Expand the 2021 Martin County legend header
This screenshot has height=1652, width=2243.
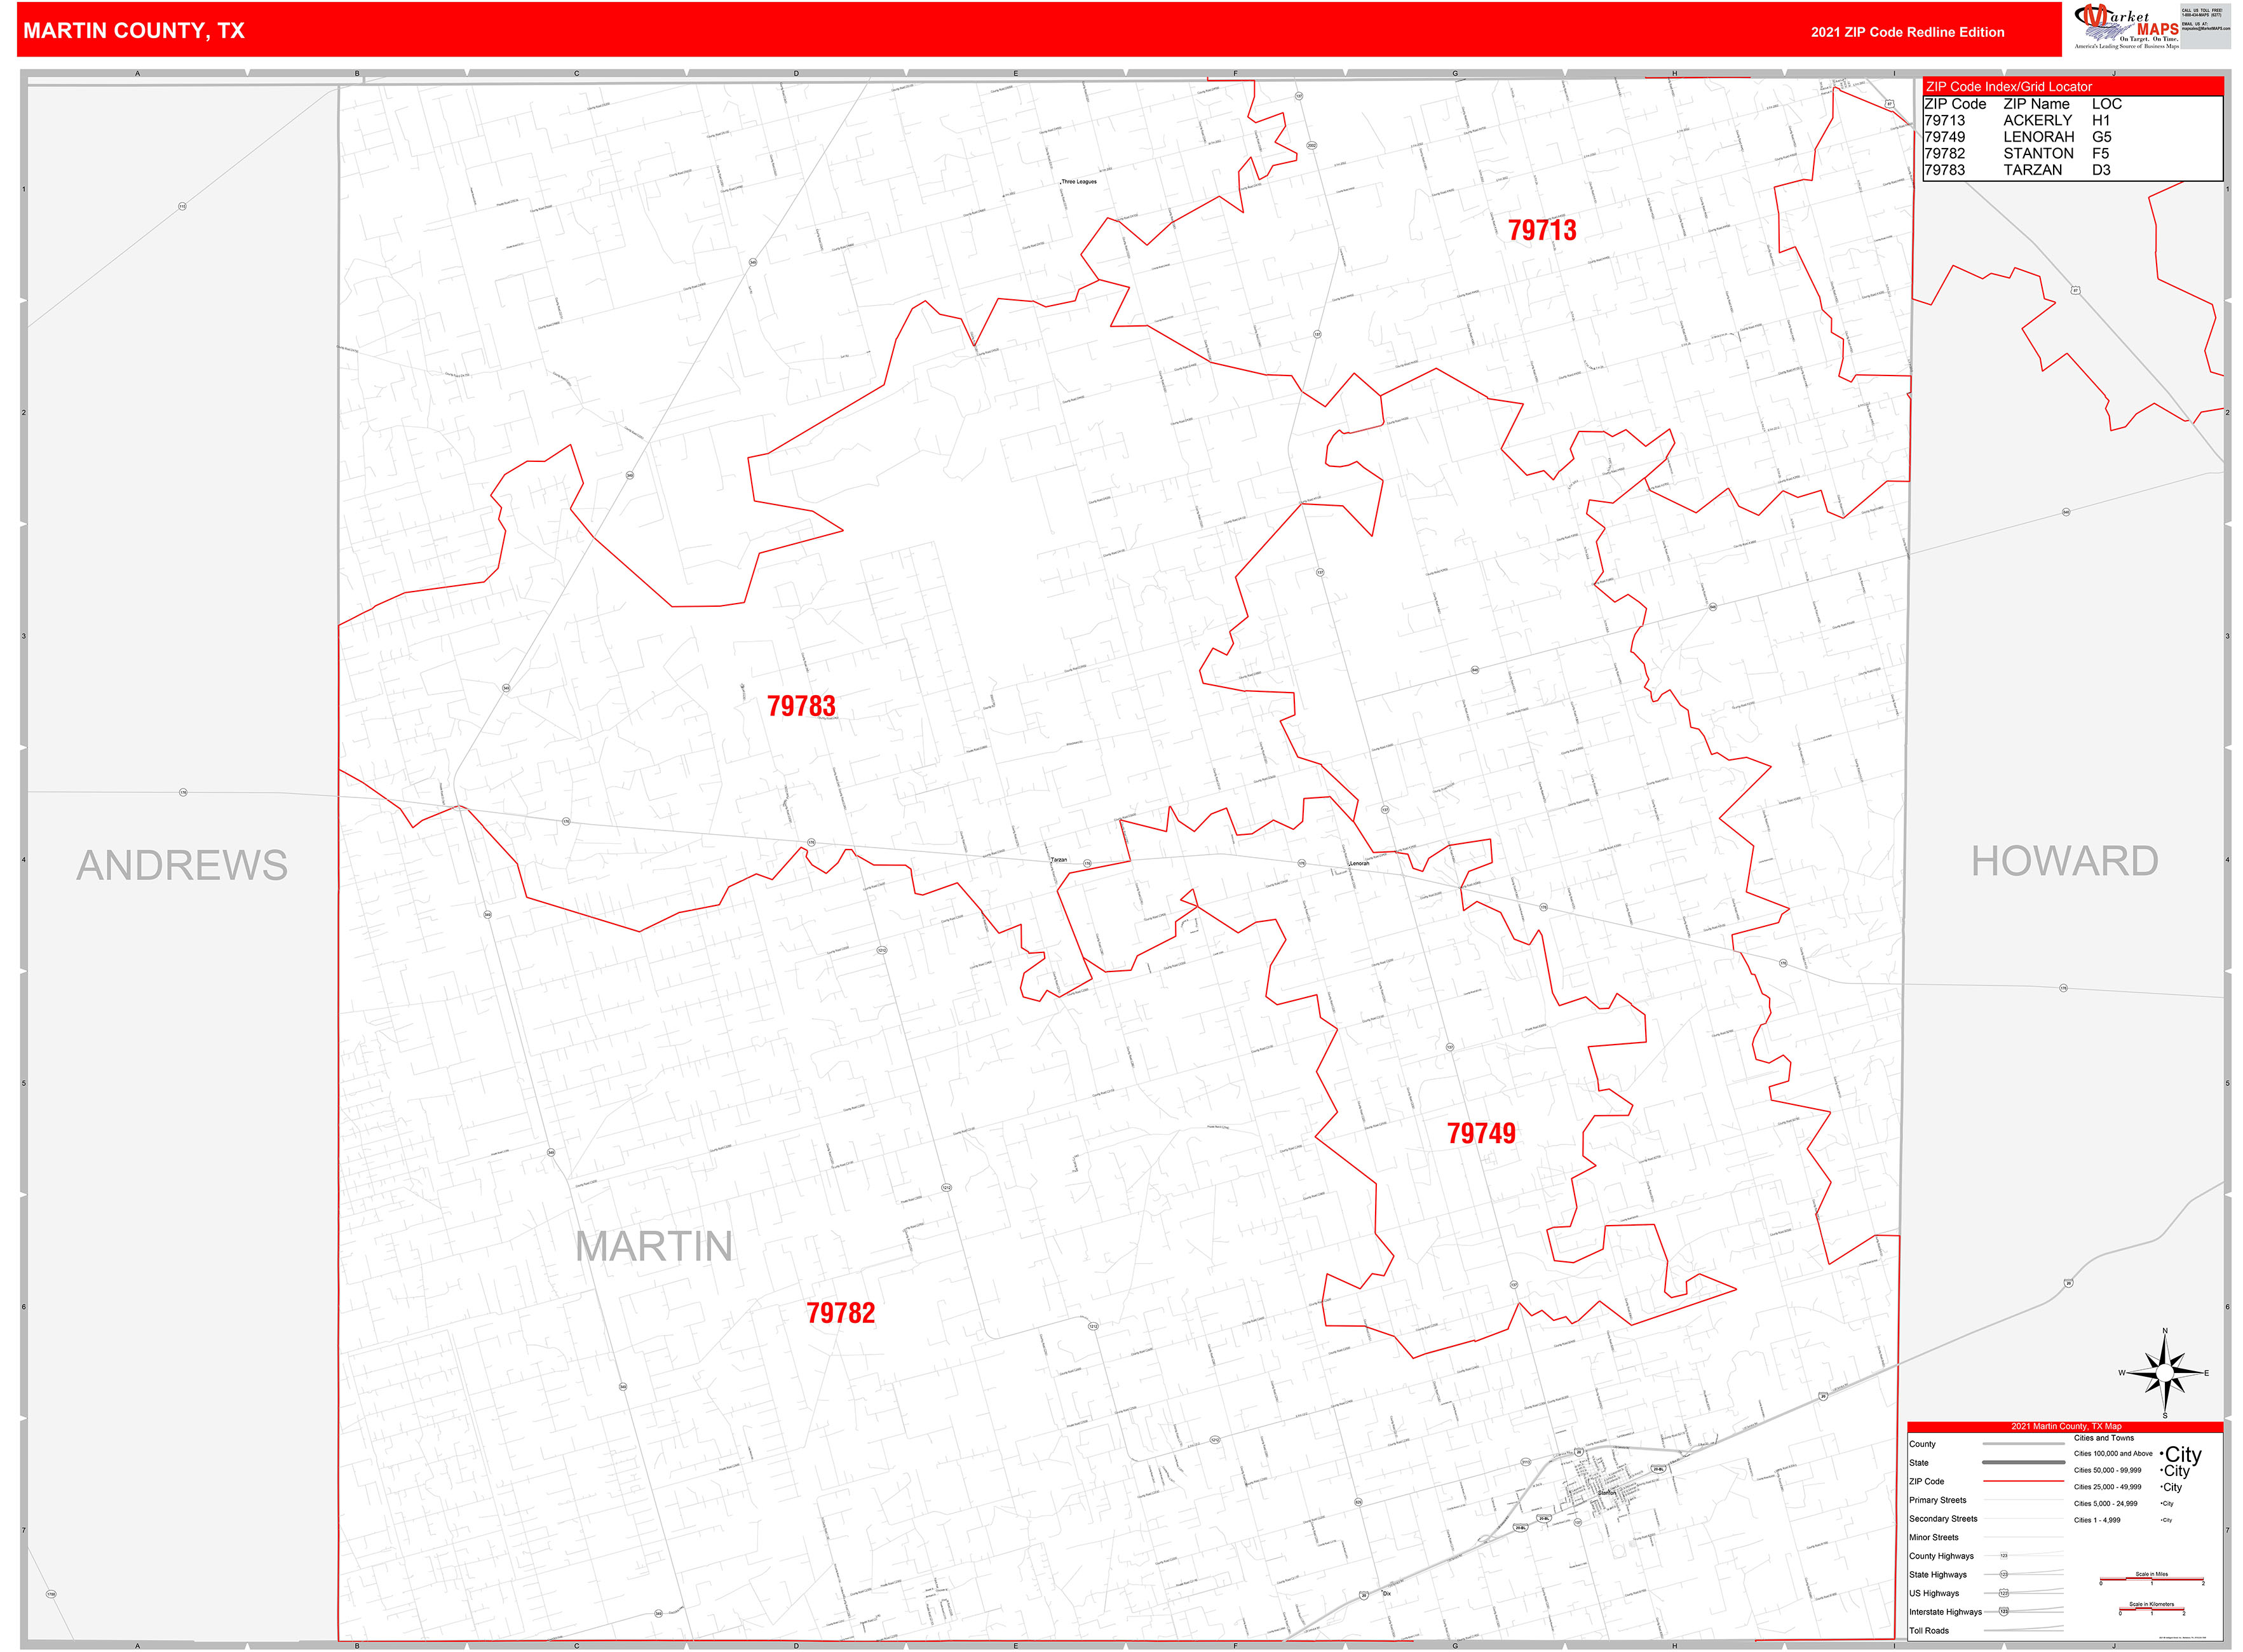click(2066, 1426)
